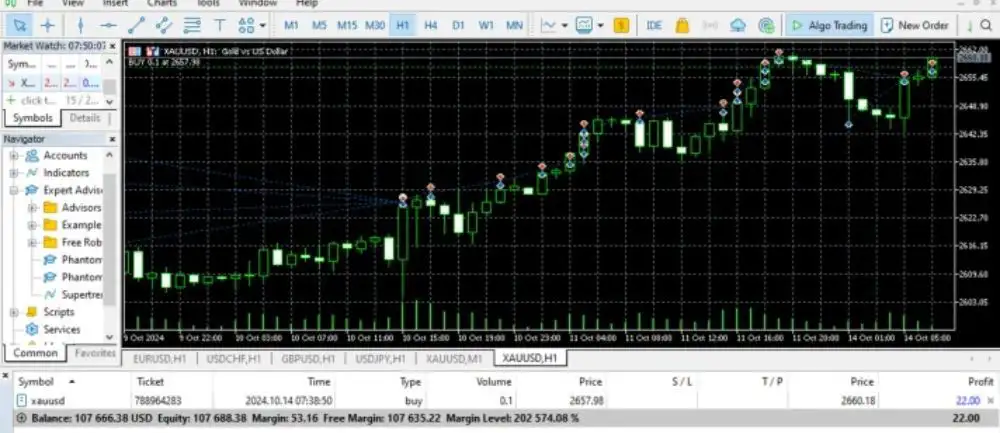Set chart timeframe to M15
Image resolution: width=1000 pixels, height=433 pixels.
tap(347, 25)
